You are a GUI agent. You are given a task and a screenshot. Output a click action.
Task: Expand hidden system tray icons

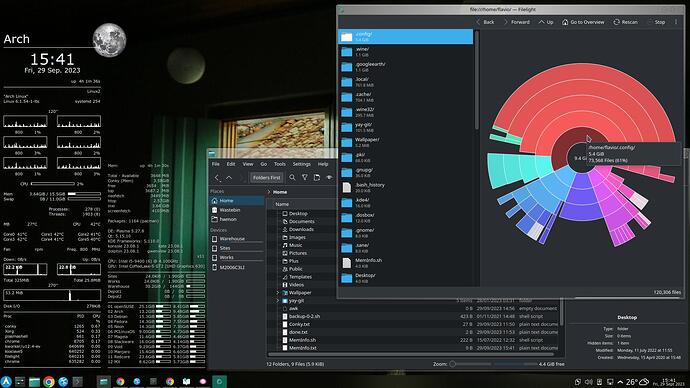pyautogui.click(x=620, y=382)
